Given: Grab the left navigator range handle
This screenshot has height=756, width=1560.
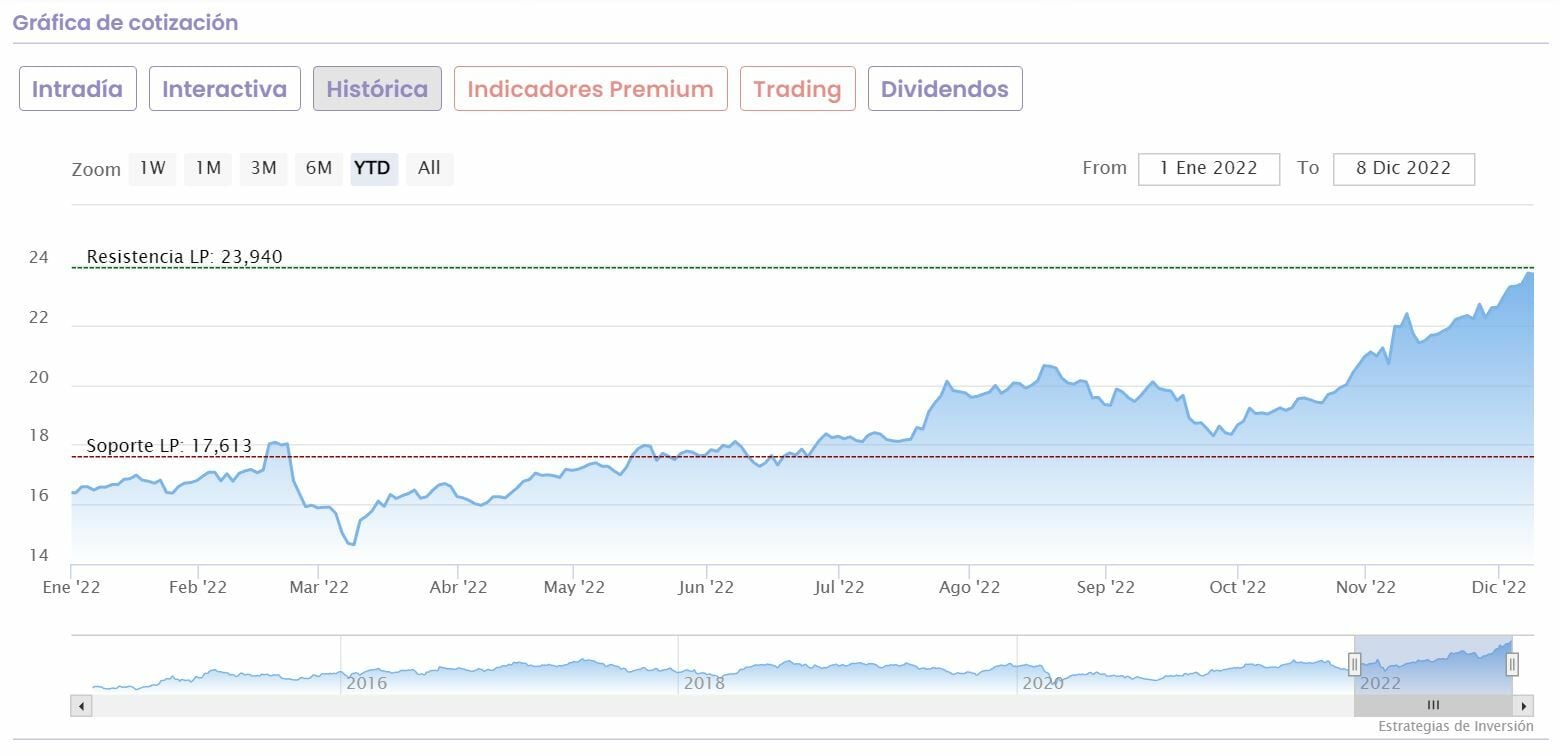Looking at the screenshot, I should (1355, 663).
